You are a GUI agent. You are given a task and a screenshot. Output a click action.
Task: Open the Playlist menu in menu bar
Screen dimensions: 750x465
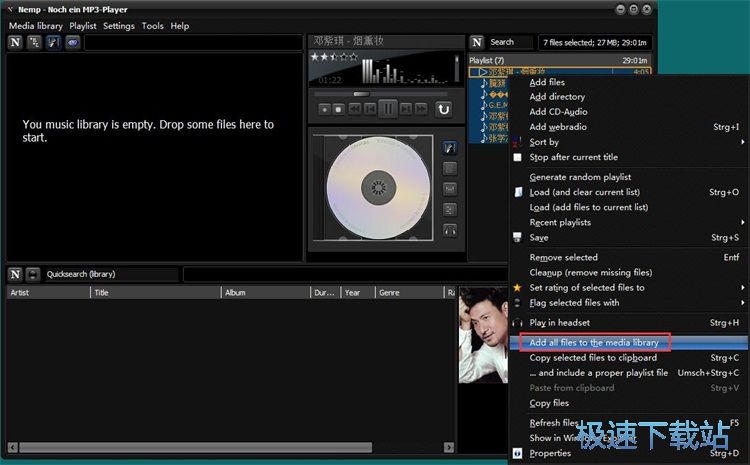(x=83, y=26)
